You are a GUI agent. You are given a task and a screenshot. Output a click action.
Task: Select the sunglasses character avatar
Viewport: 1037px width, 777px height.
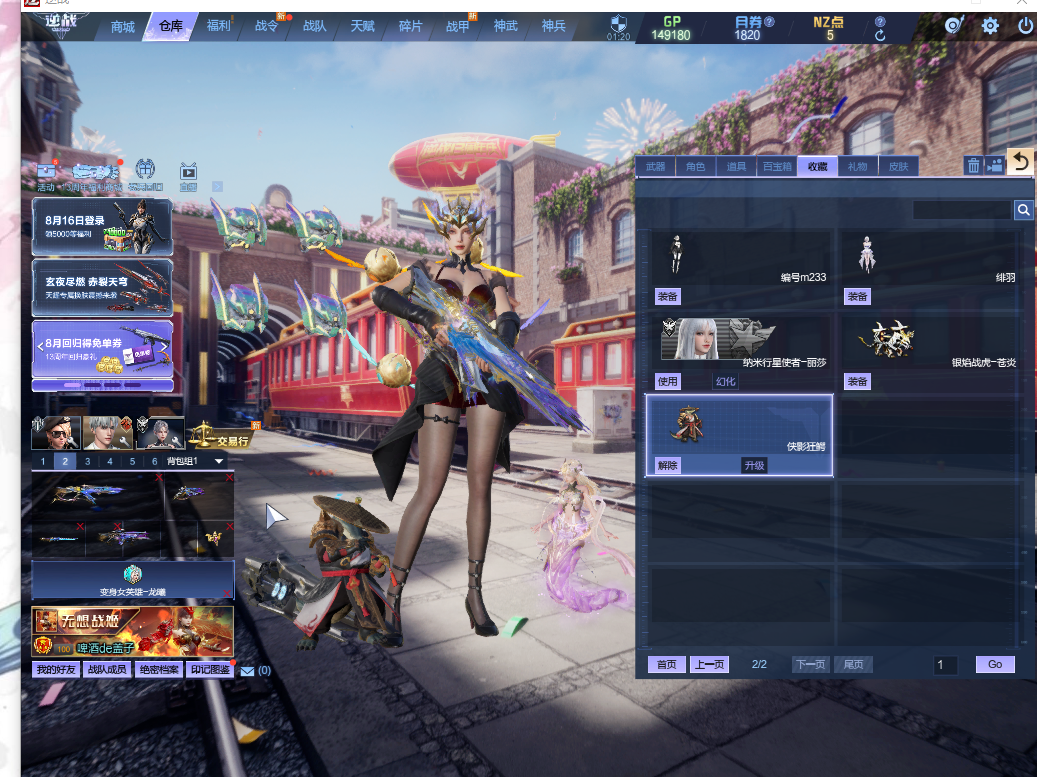pyautogui.click(x=56, y=432)
